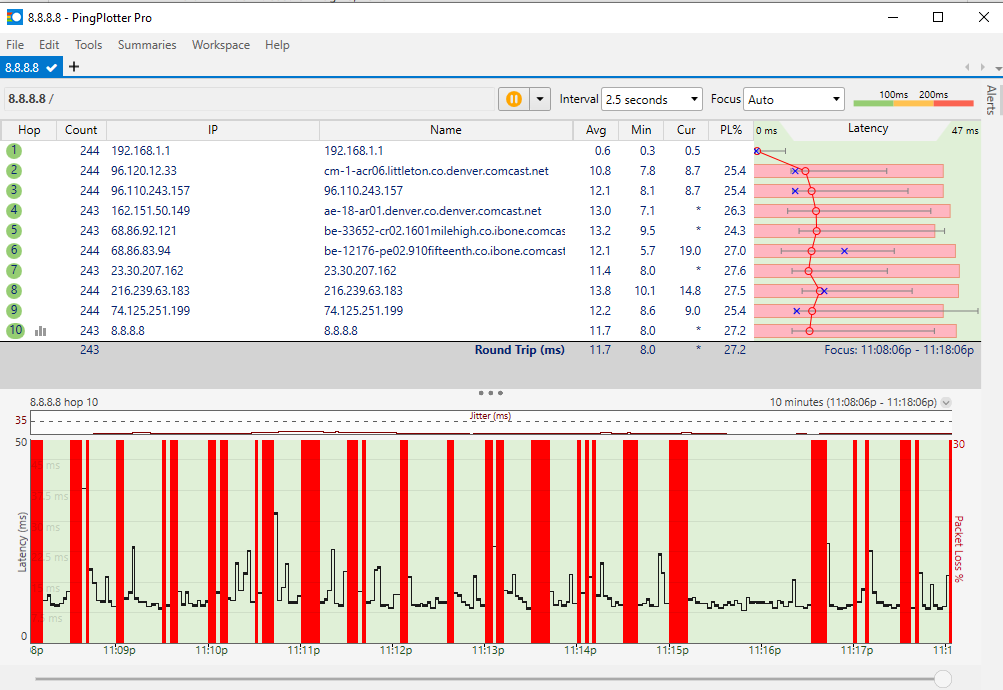Screen dimensions: 1003x690
Task: Select hostname cm-1-acr06.littleton.co.denver.comcast.net
Action: (x=436, y=171)
